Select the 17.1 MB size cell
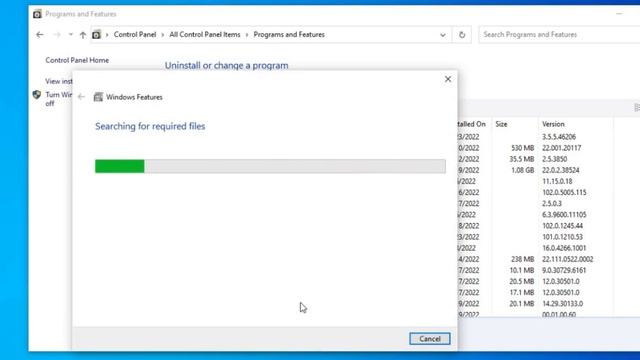The height and width of the screenshot is (360, 640). coord(522,292)
